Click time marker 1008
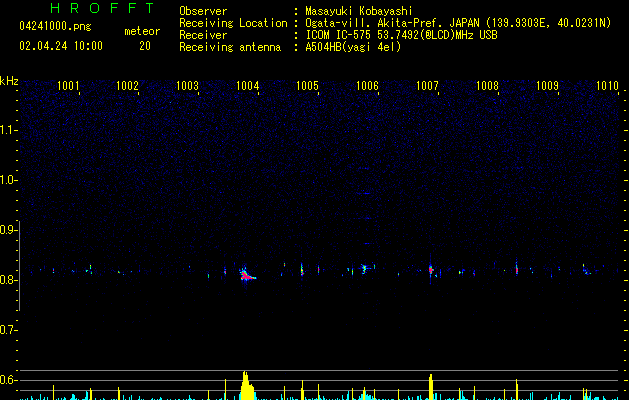This screenshot has height=400, width=629. tap(487, 86)
